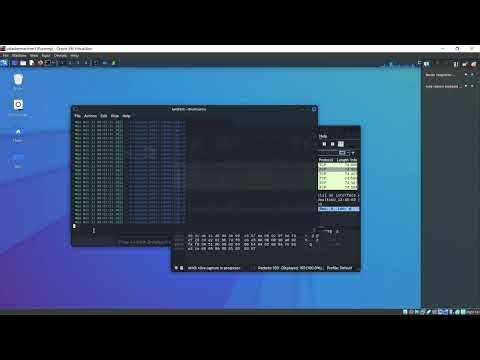The height and width of the screenshot is (360, 480).
Task: Switch to workspace 1 in the panel
Action: click(62, 62)
